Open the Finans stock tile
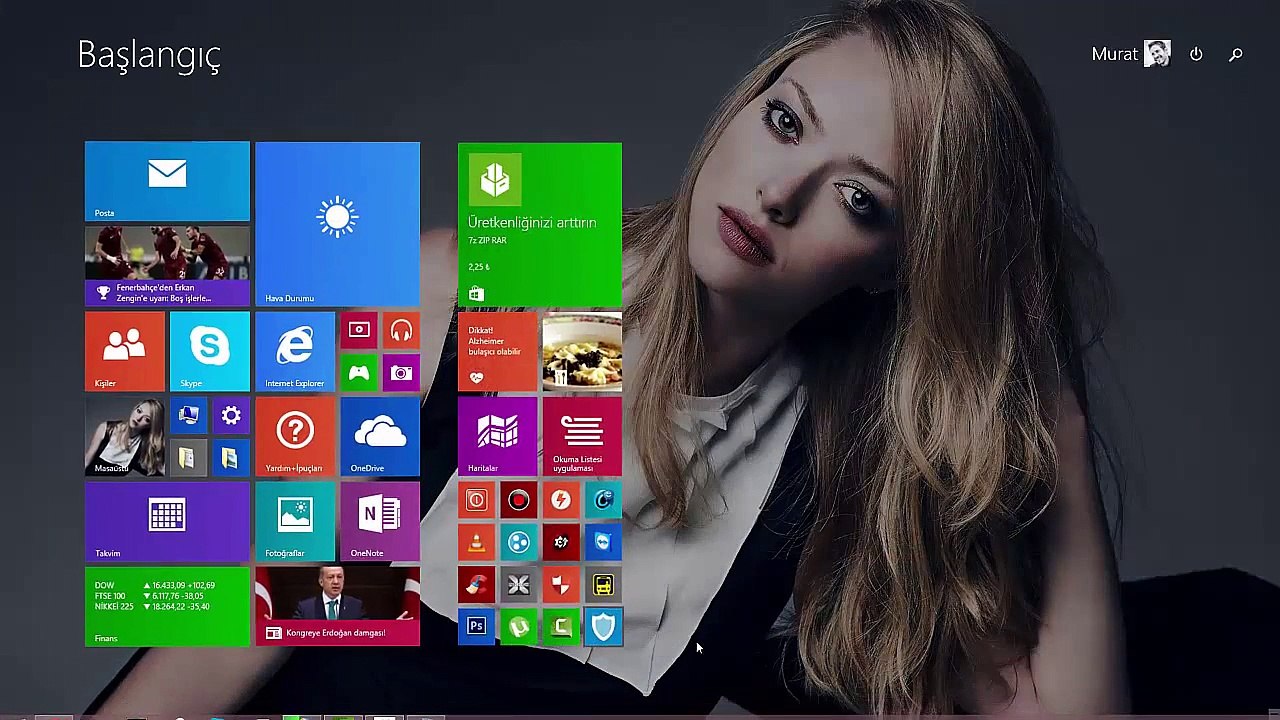The height and width of the screenshot is (720, 1280). (x=167, y=606)
